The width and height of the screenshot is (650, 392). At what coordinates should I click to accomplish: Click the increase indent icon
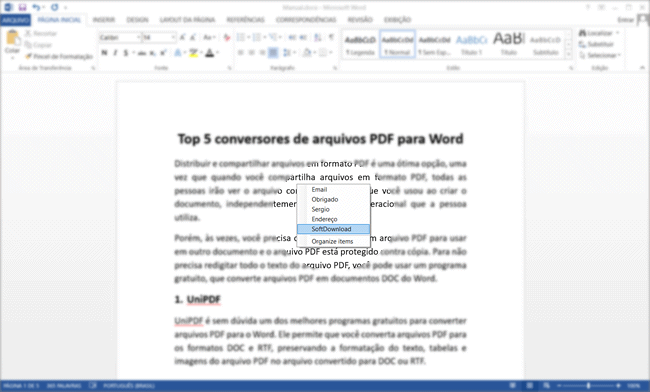[303, 38]
